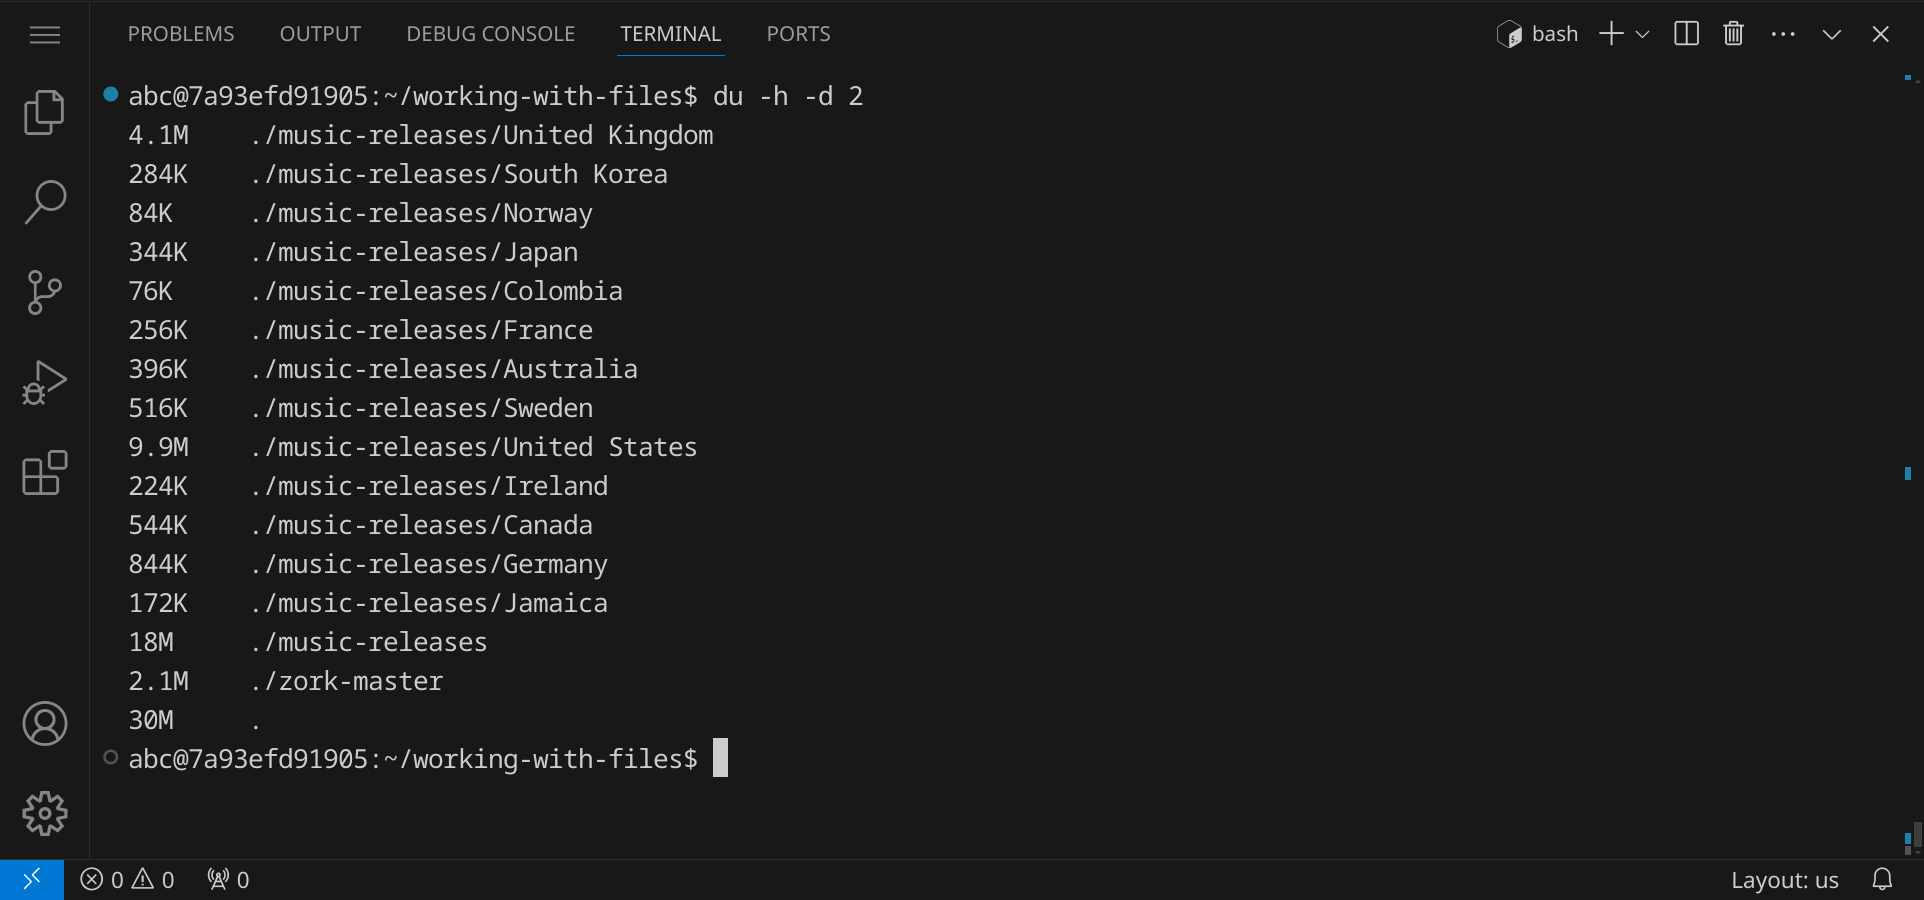Open the Manage gear settings

(x=44, y=814)
